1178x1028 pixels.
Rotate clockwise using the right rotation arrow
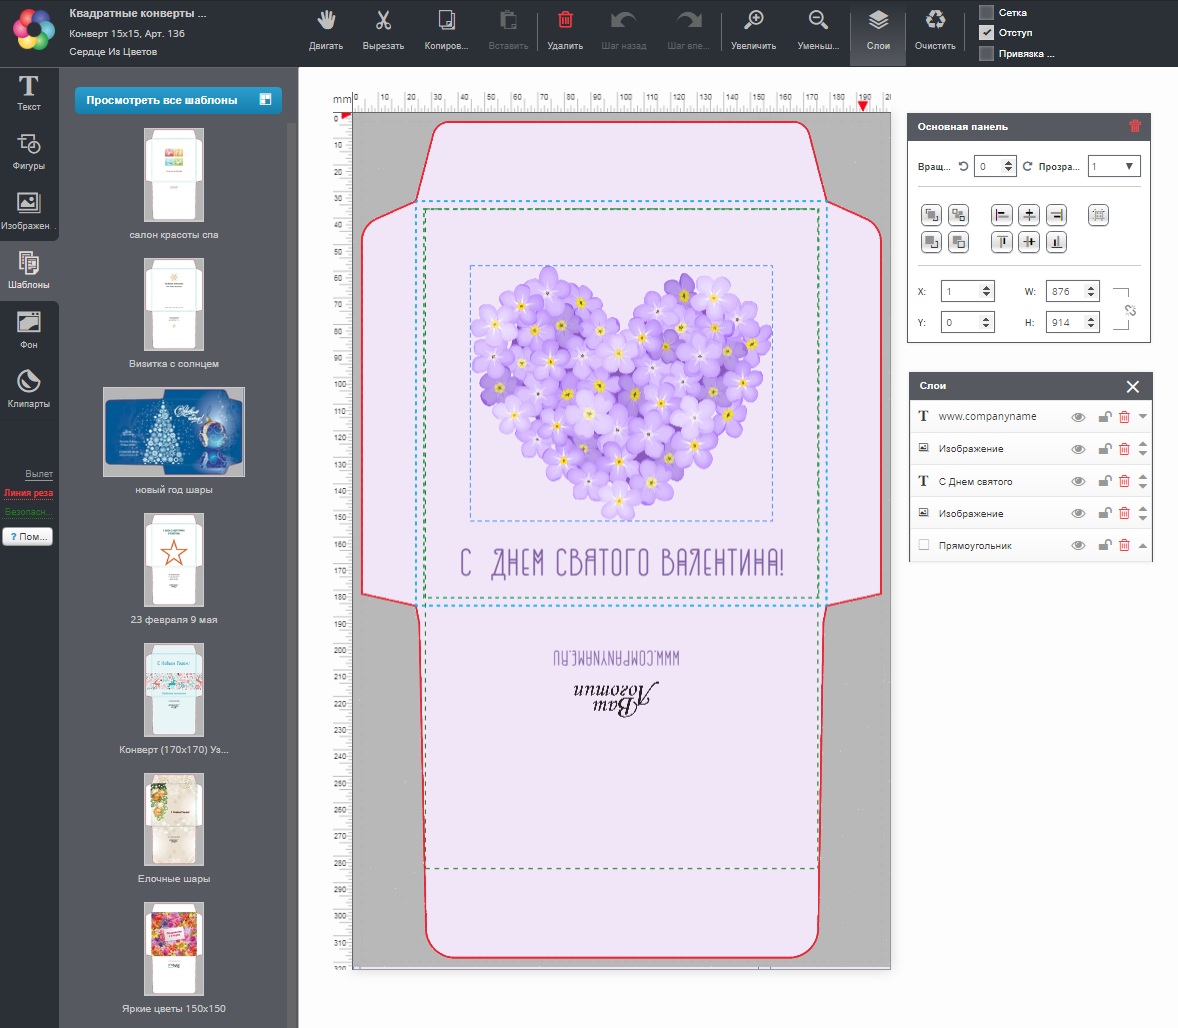1027,166
